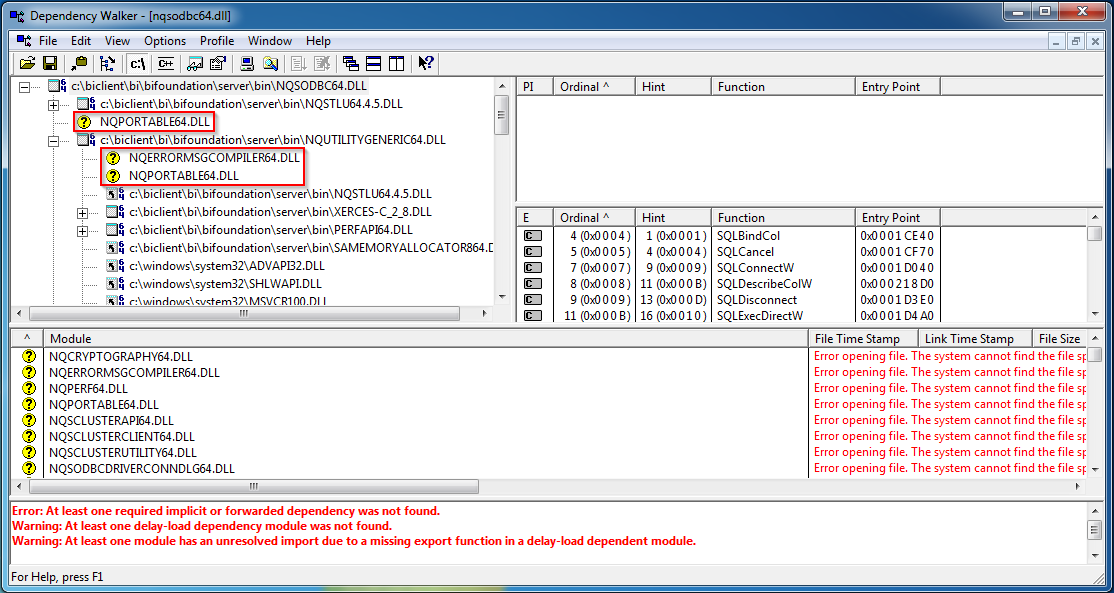Screen dimensions: 1114x593
Task: Select NQSCLUSTERUTILITY64.DLL in module list
Action: point(123,452)
